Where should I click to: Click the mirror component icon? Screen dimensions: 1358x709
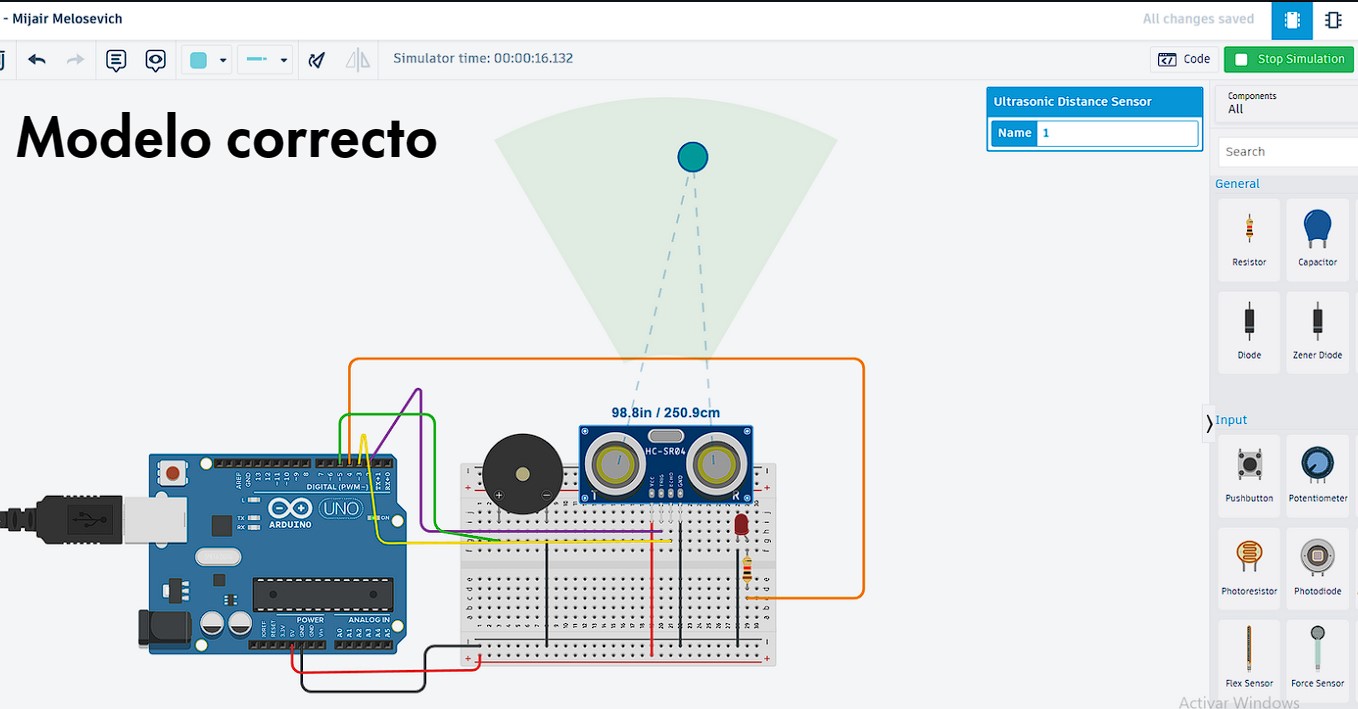pyautogui.click(x=357, y=60)
